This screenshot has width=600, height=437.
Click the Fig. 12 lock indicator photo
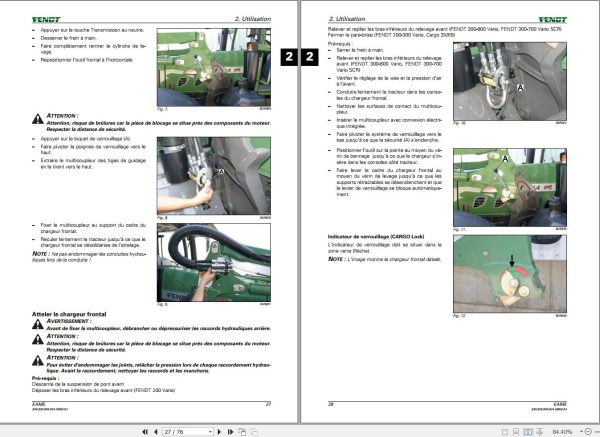(x=510, y=274)
